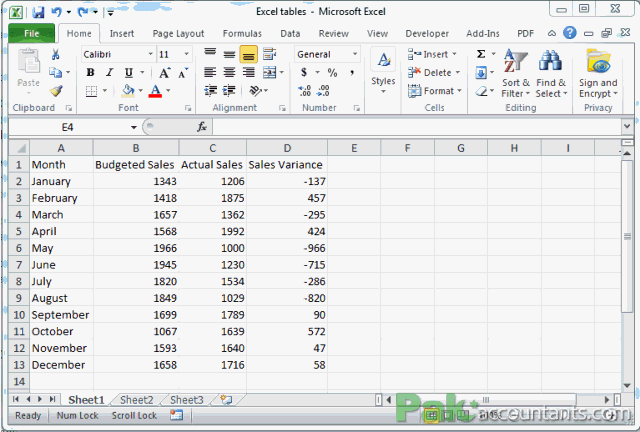
Task: Click Merge & Center icon
Action: pos(269,73)
